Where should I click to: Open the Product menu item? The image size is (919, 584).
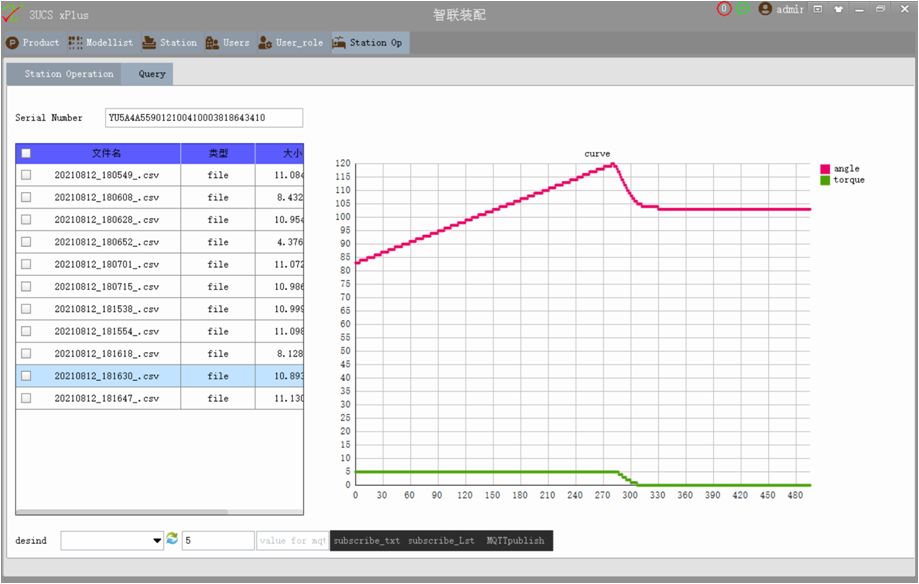(x=33, y=43)
